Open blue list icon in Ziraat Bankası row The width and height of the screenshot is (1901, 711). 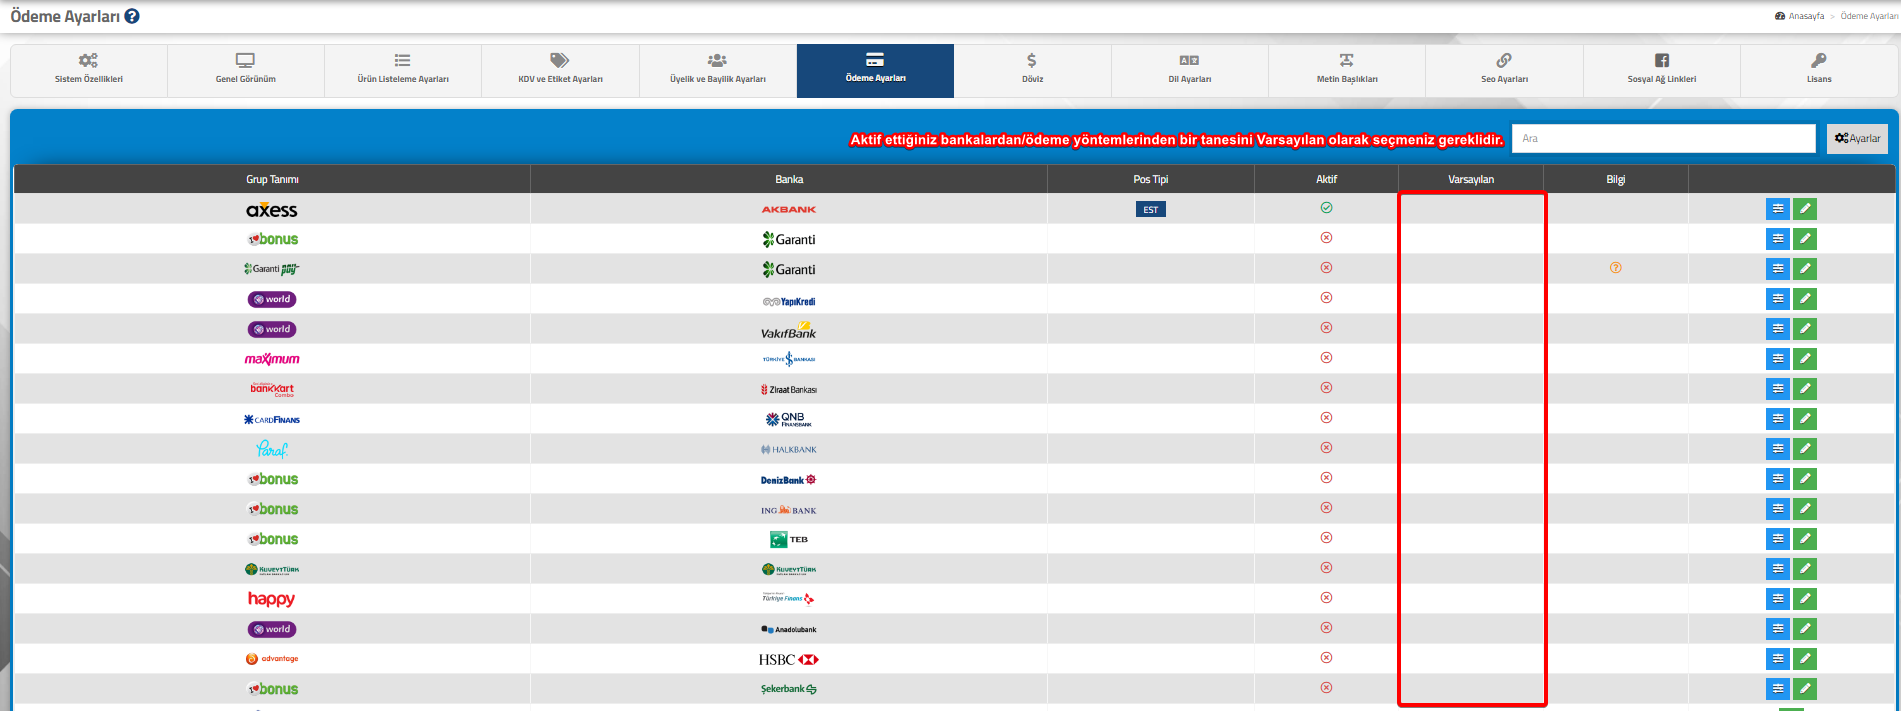point(1778,389)
